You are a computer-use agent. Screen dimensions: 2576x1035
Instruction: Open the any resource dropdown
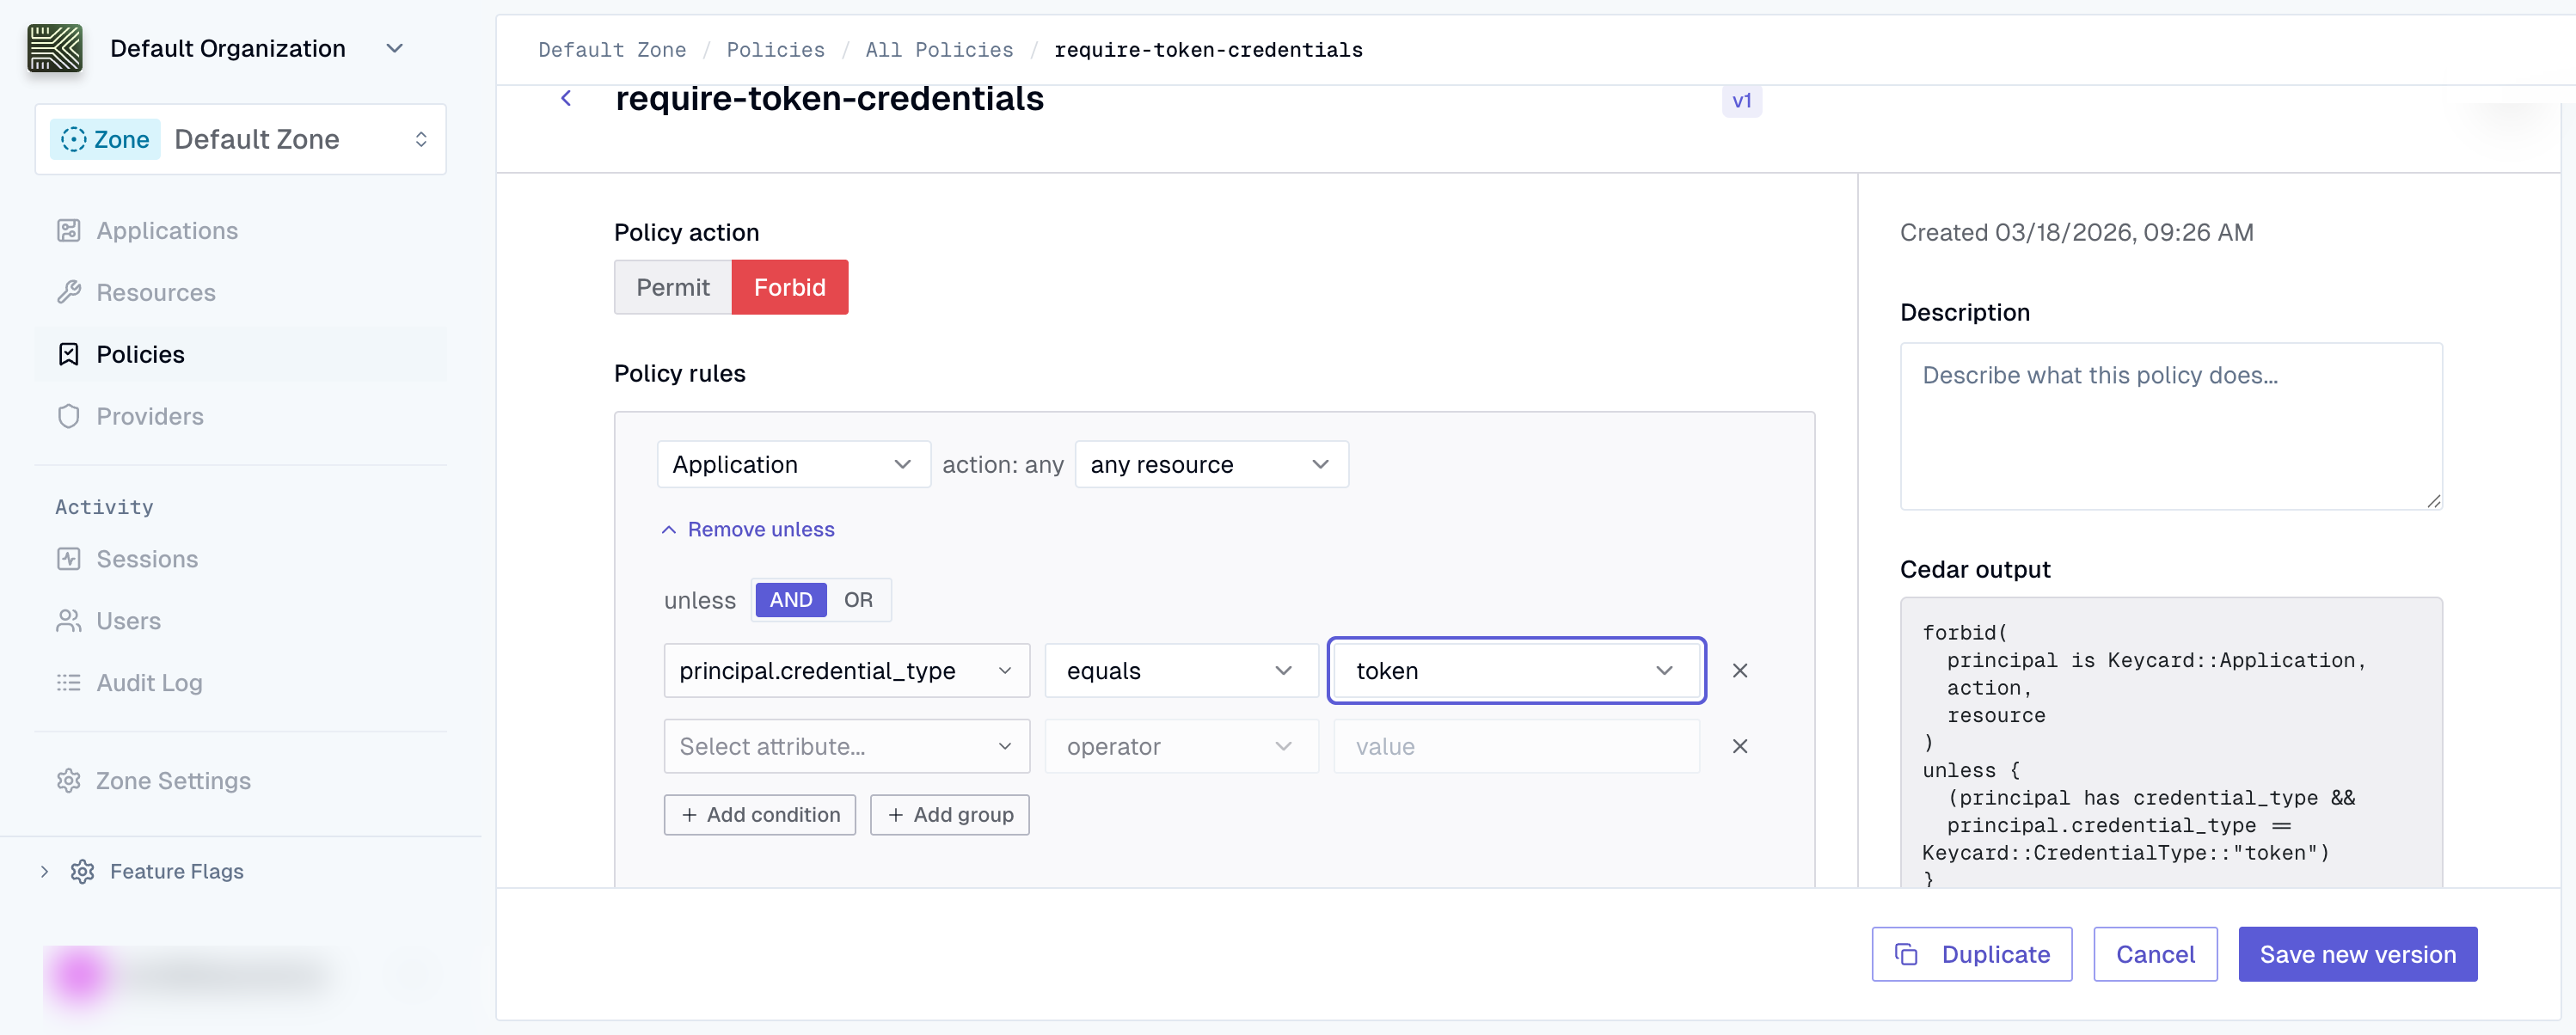coord(1210,464)
